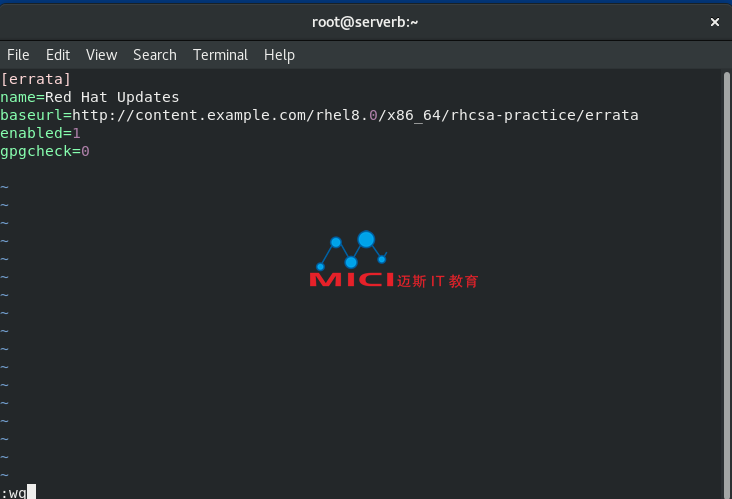
Task: Click the name=Red Hat Updates line
Action: pyautogui.click(x=90, y=97)
